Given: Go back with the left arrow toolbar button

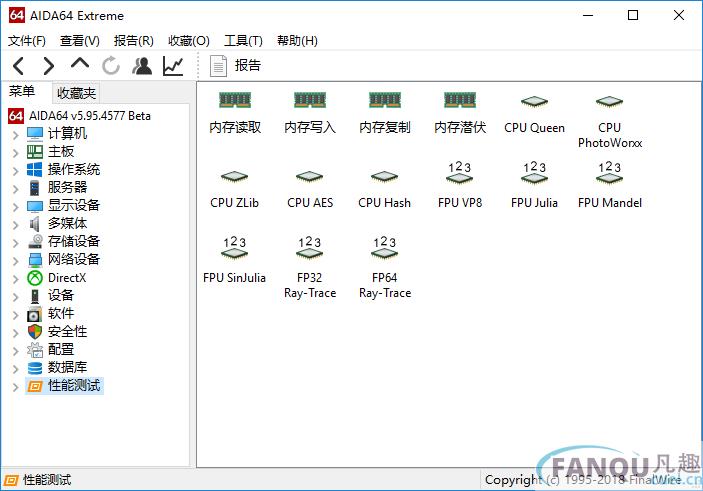Looking at the screenshot, I should point(18,66).
